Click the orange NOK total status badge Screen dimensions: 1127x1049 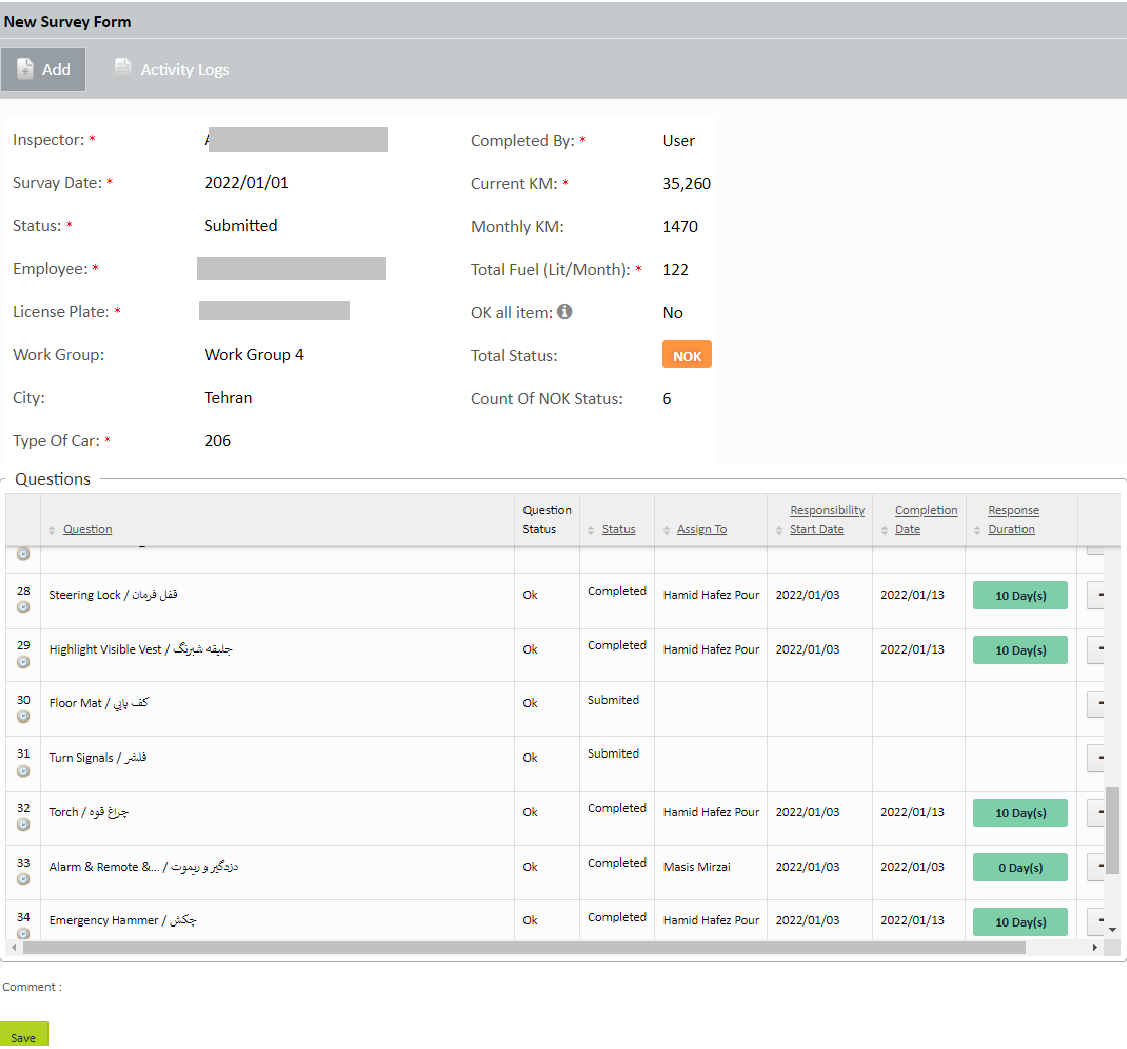pos(686,355)
